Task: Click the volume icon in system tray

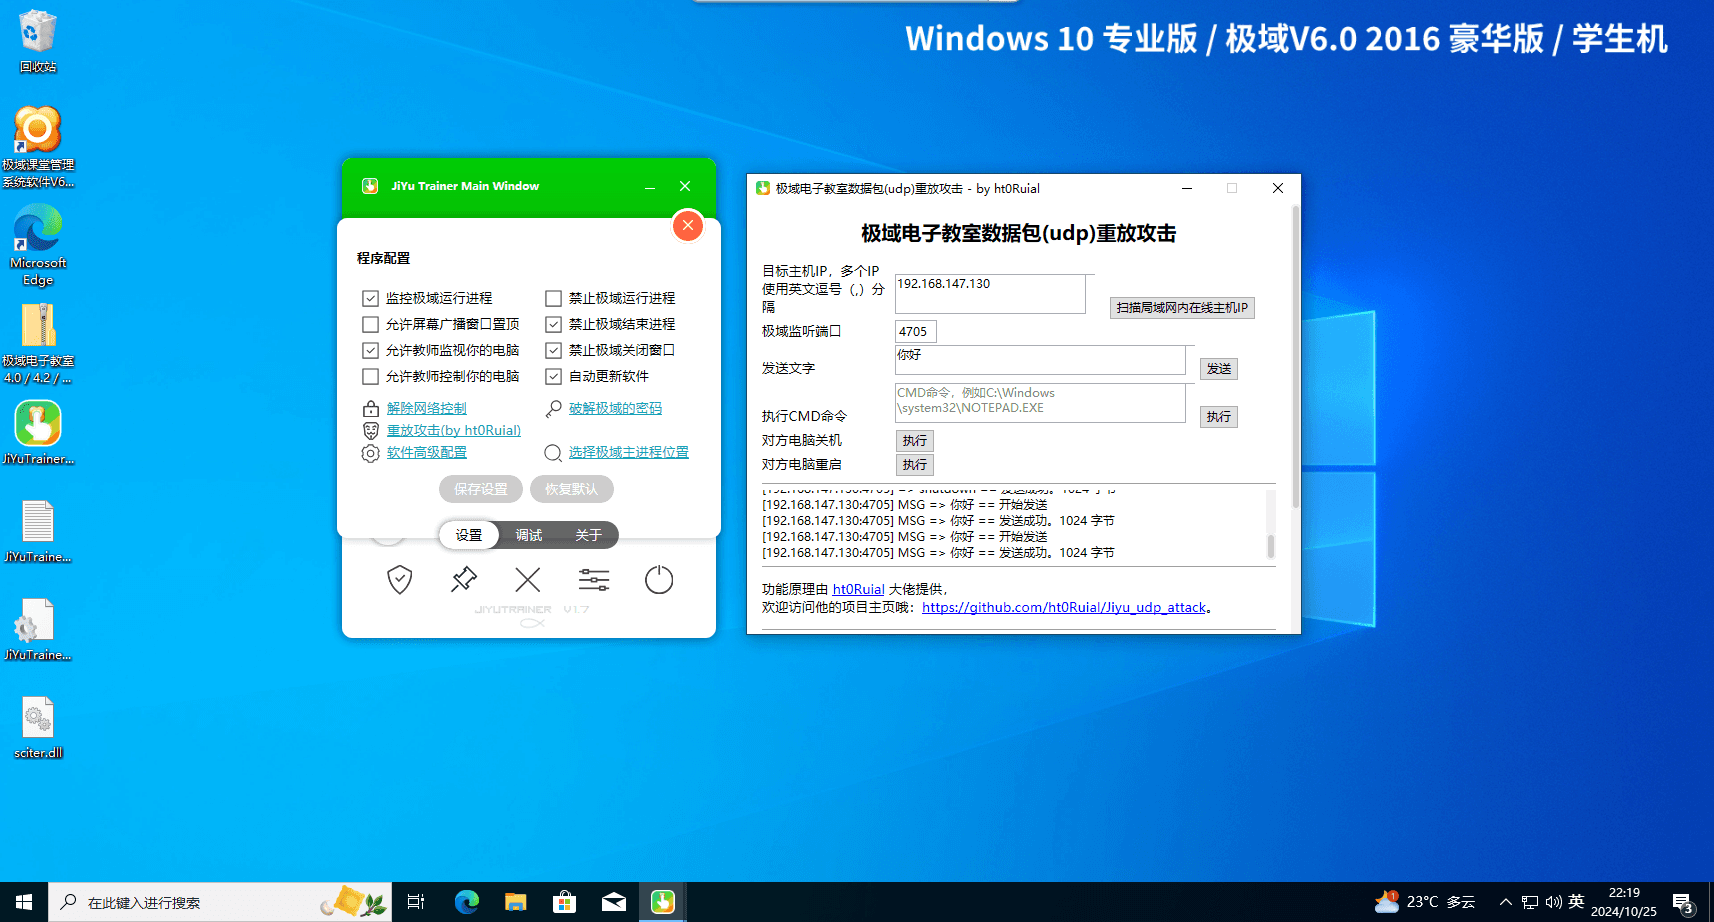Action: point(1553,902)
